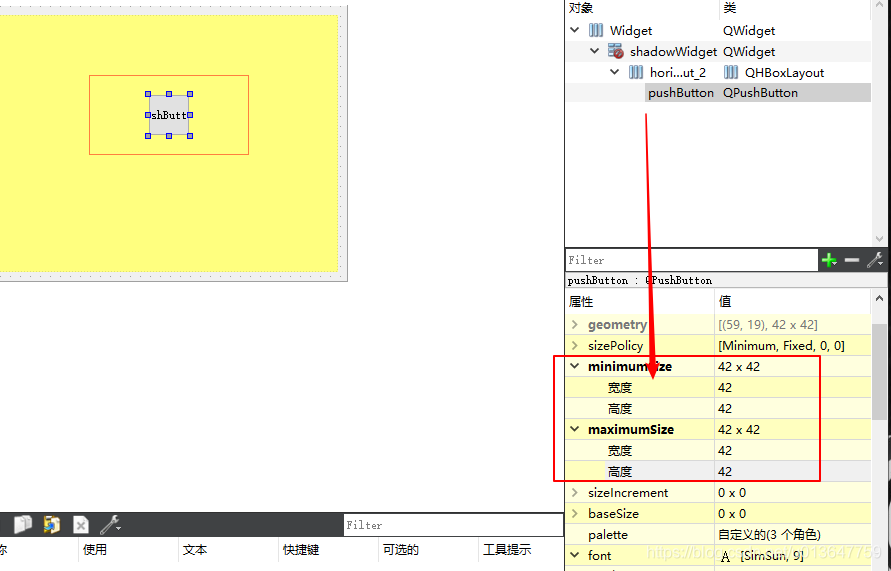Viewport: 891px width, 571px height.
Task: Click object inspector scrollbar down arrow
Action: (x=880, y=239)
